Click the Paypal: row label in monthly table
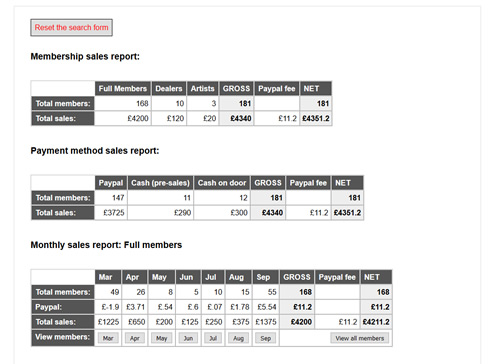This screenshot has height=364, width=500. tap(63, 307)
